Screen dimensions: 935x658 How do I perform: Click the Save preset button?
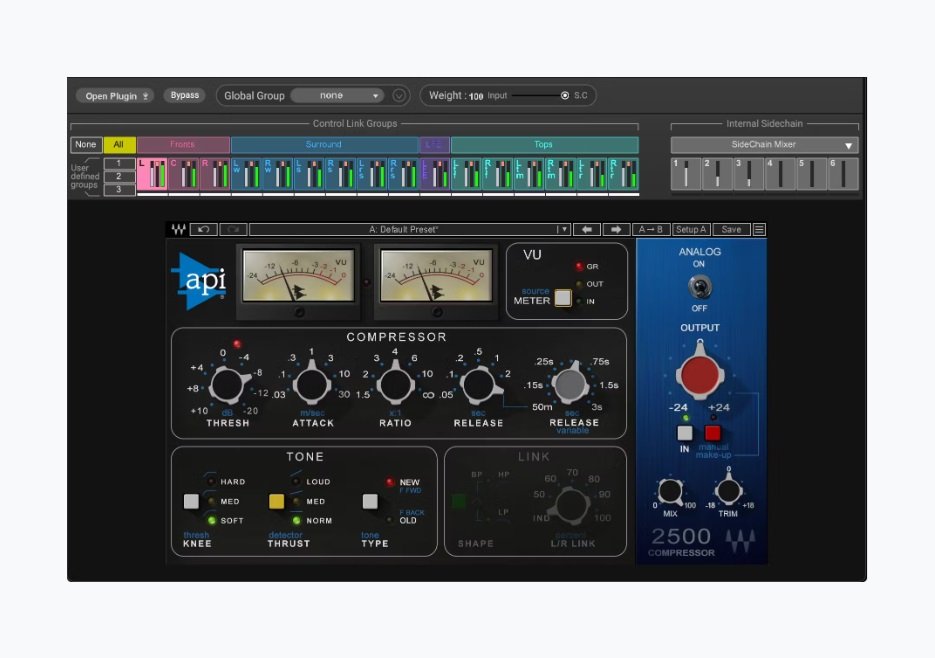pyautogui.click(x=731, y=229)
